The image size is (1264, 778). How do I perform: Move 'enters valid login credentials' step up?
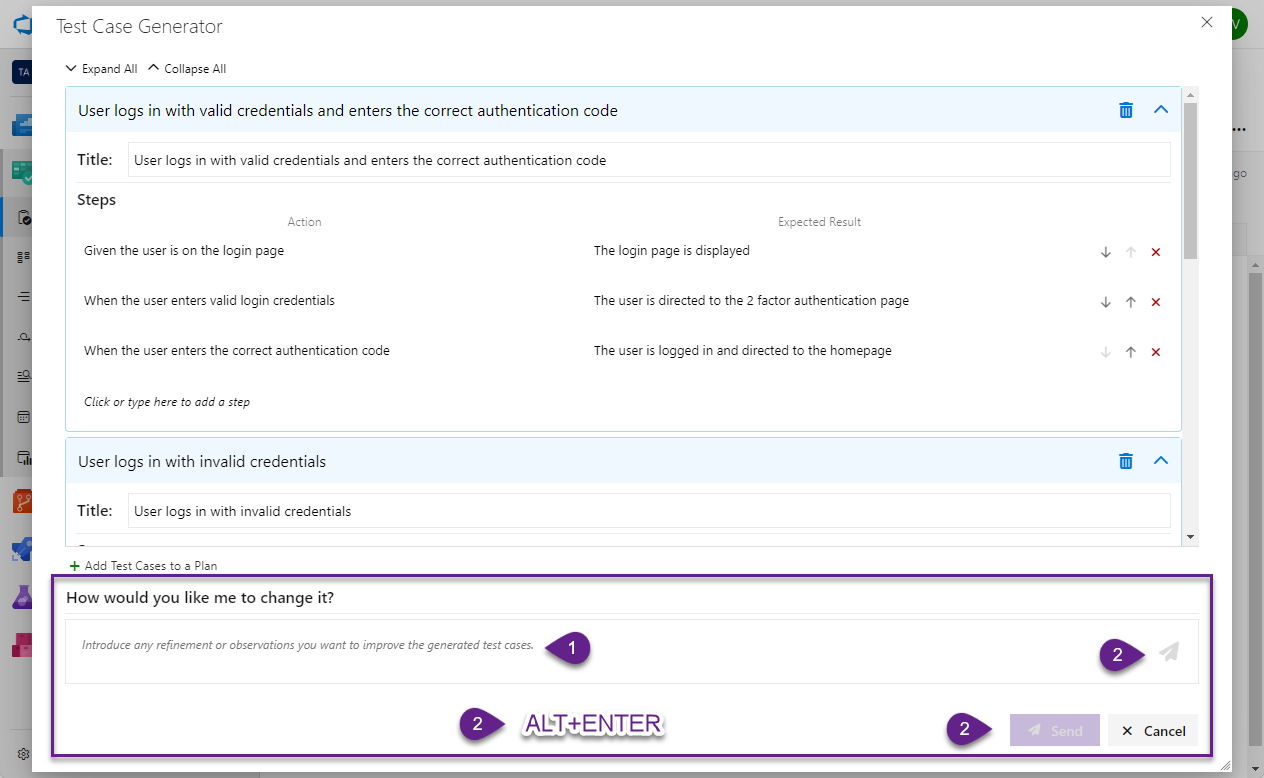pos(1131,302)
